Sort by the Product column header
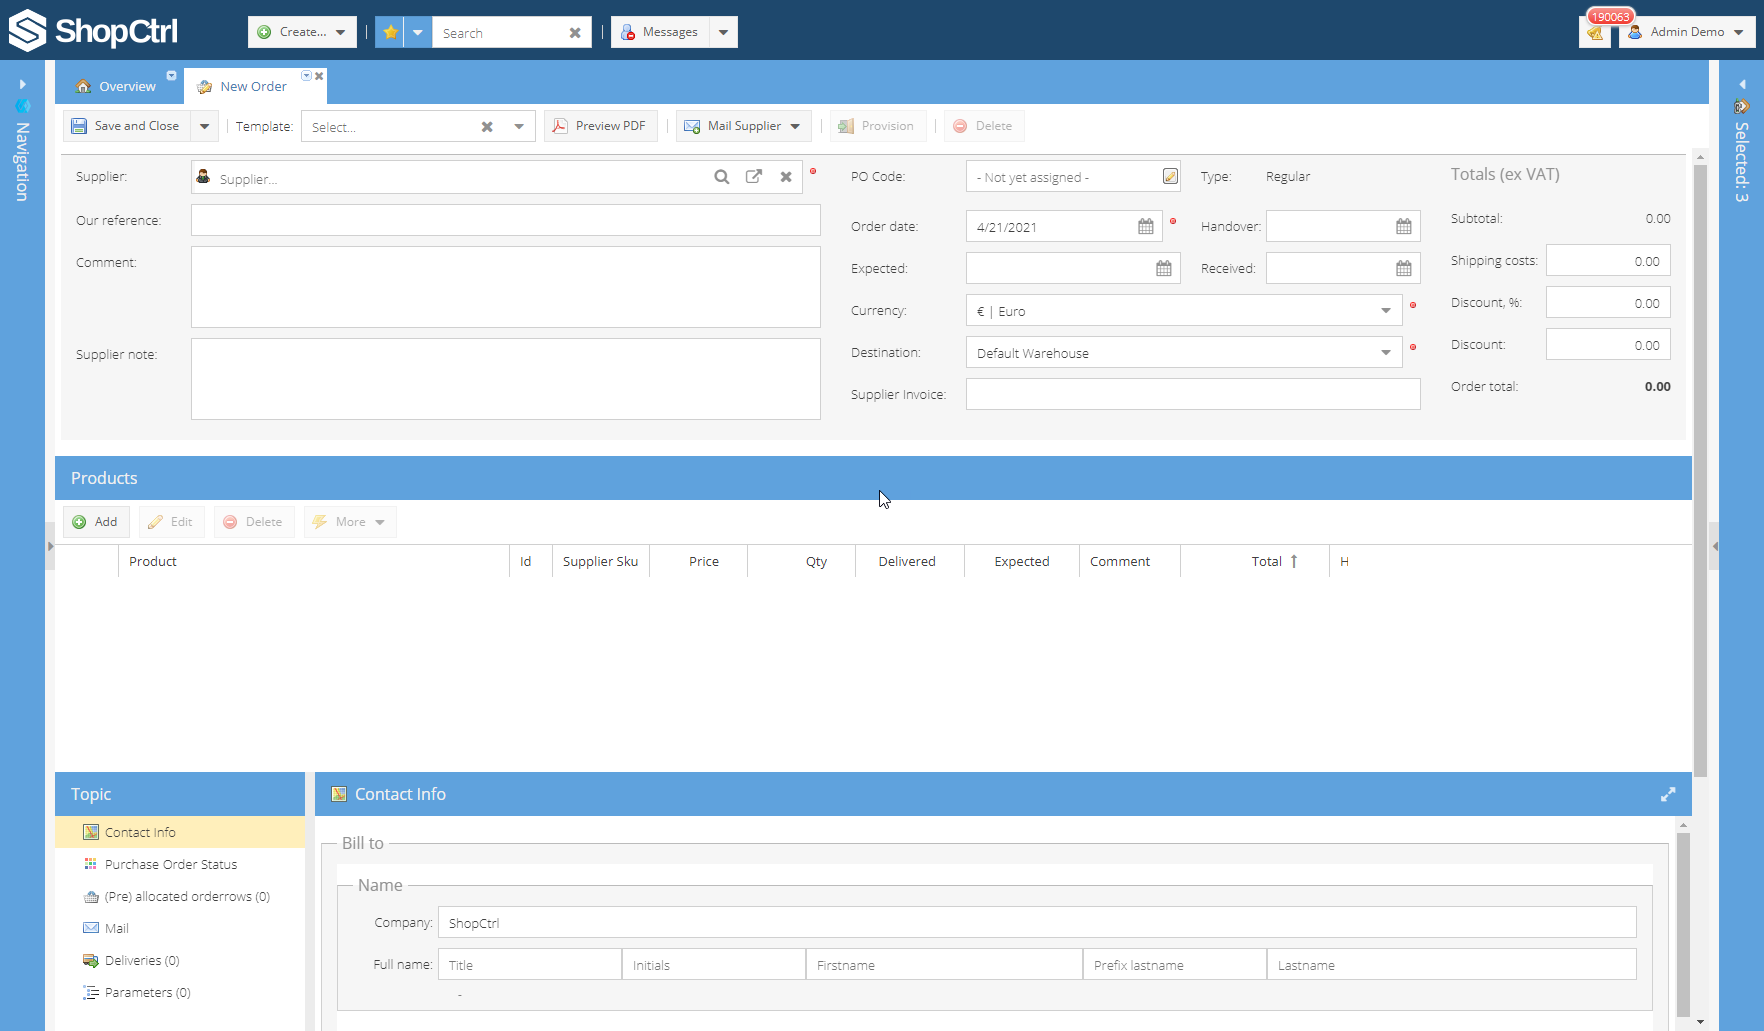Image resolution: width=1764 pixels, height=1031 pixels. point(313,562)
